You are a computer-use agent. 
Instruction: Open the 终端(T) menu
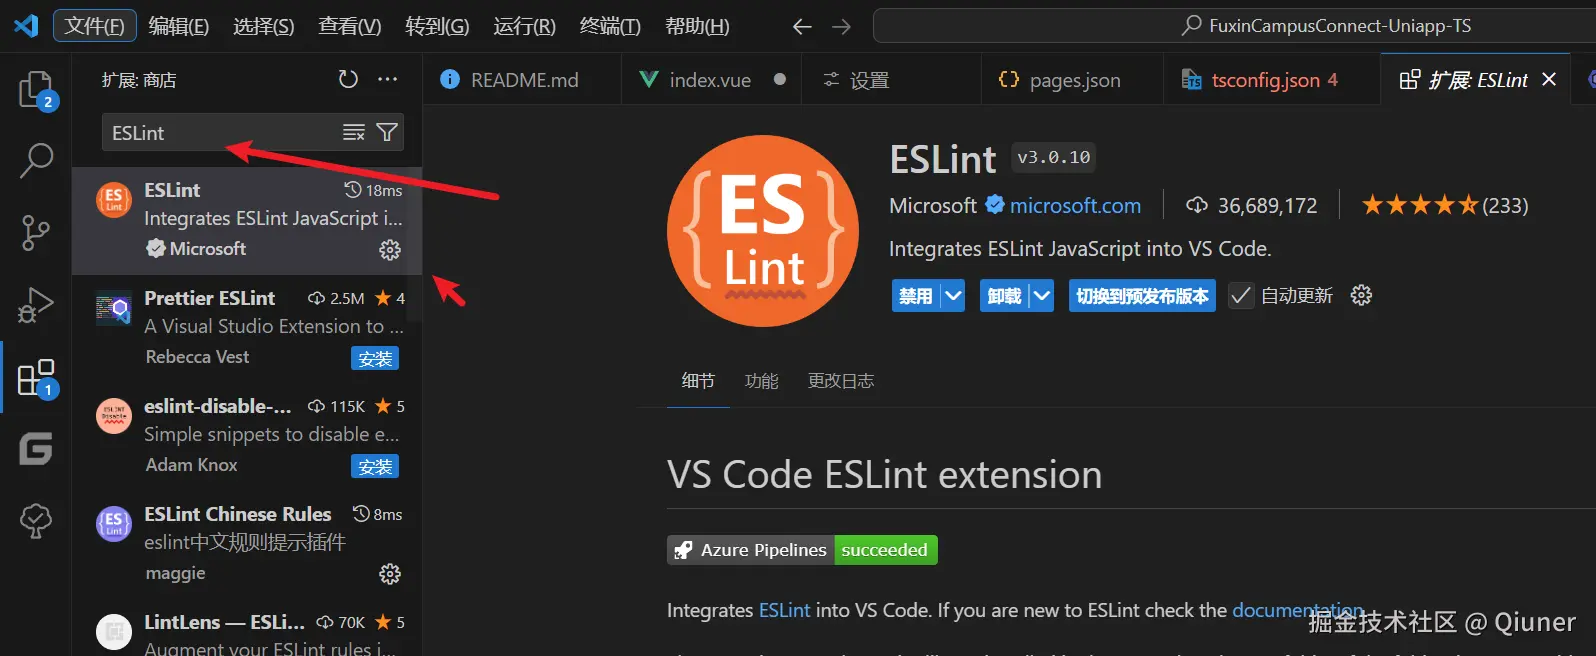point(610,26)
